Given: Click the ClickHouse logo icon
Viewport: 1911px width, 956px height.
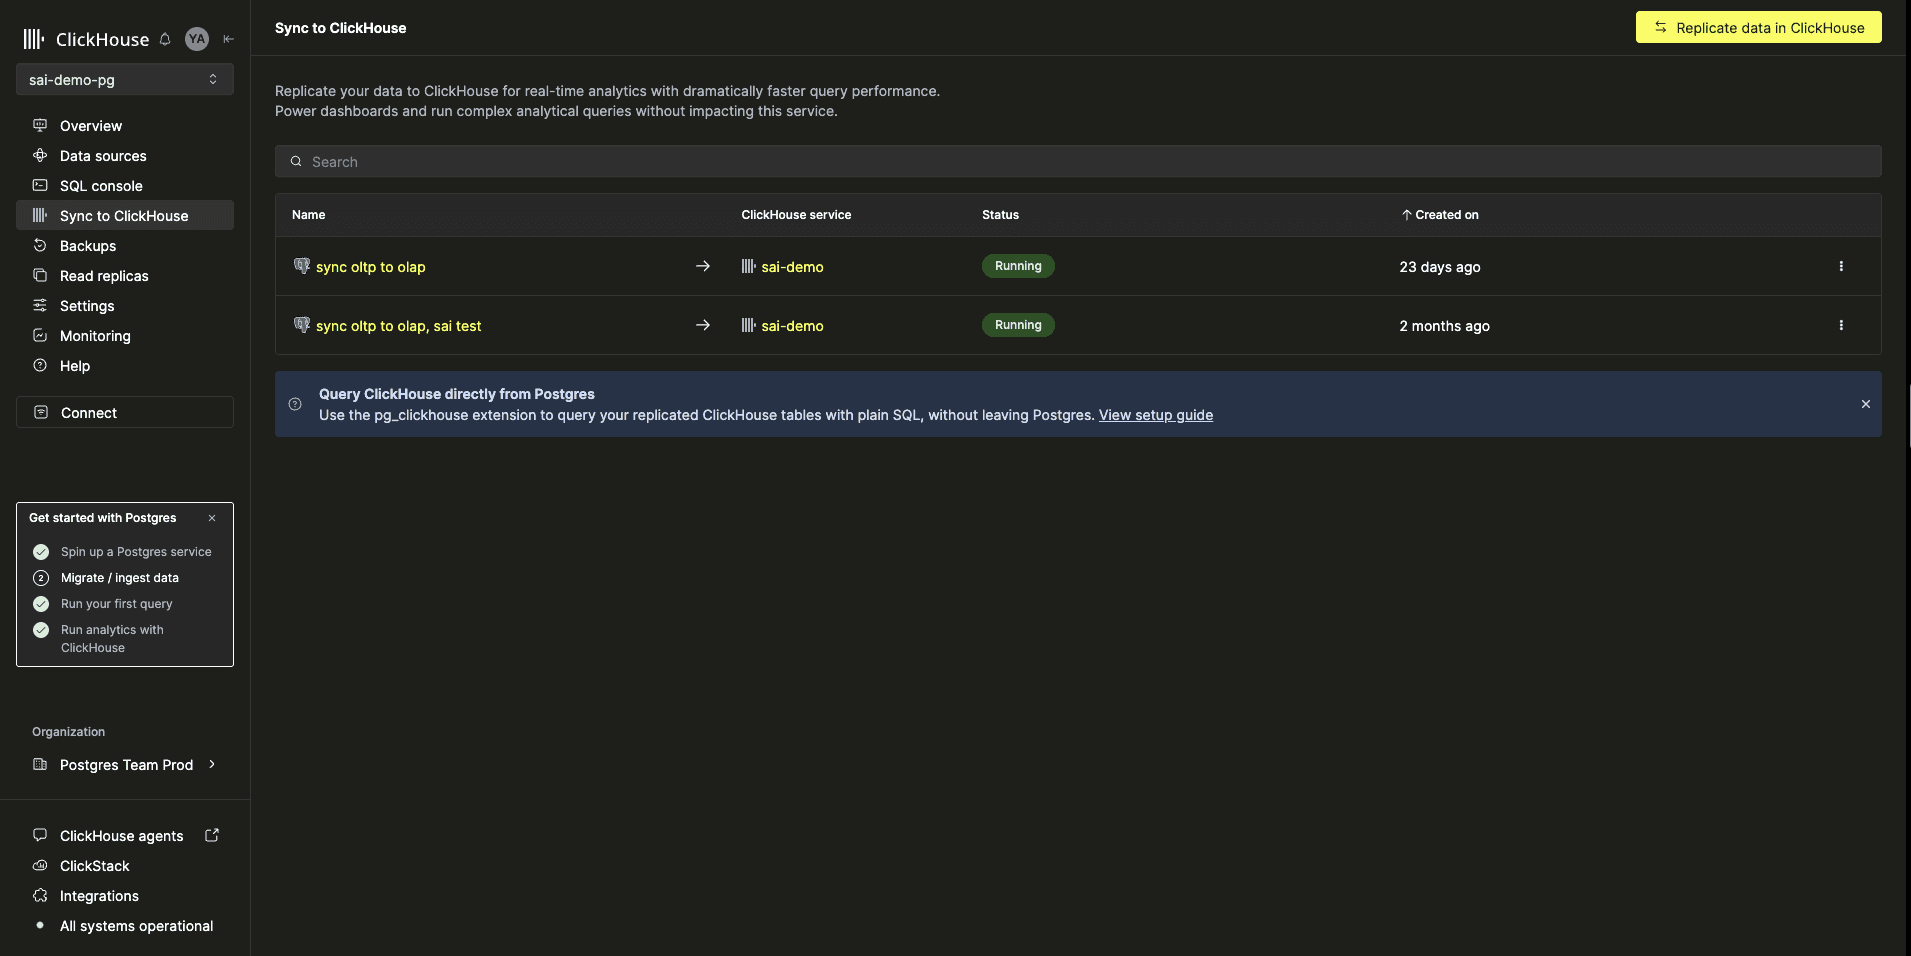Looking at the screenshot, I should pyautogui.click(x=34, y=39).
